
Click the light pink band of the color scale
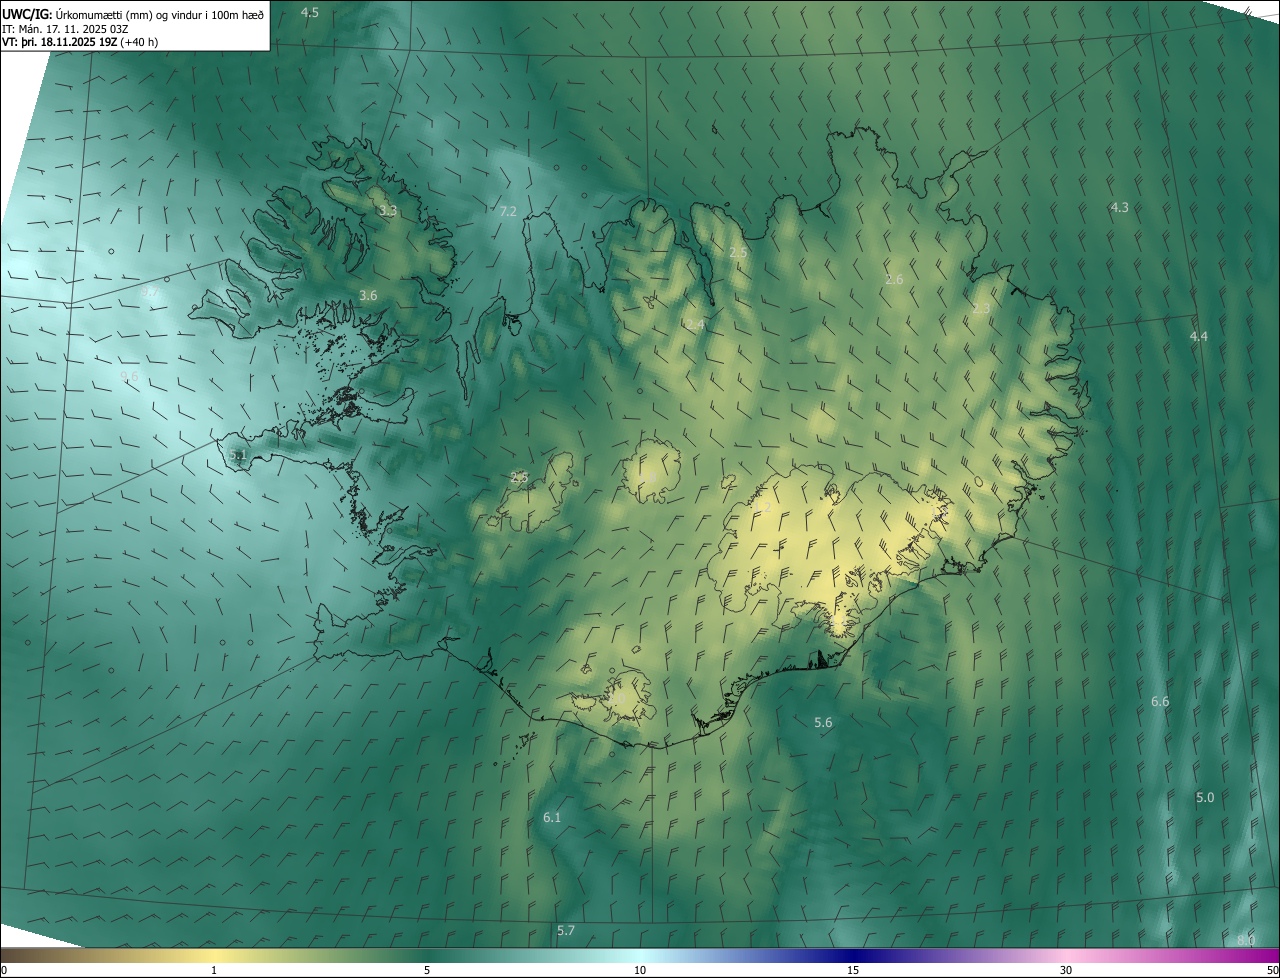[1066, 955]
